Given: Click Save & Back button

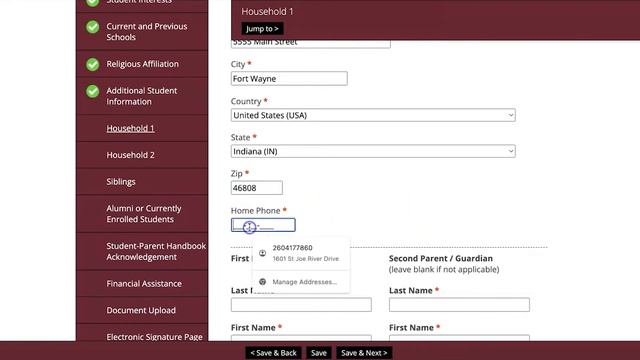Looking at the screenshot, I should coord(273,353).
